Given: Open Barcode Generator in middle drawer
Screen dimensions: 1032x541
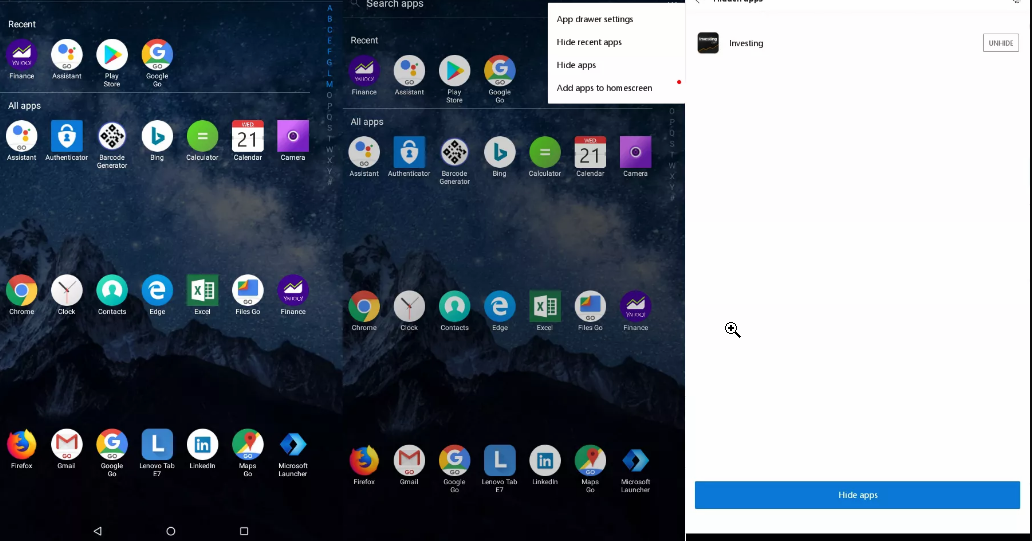Looking at the screenshot, I should point(454,152).
